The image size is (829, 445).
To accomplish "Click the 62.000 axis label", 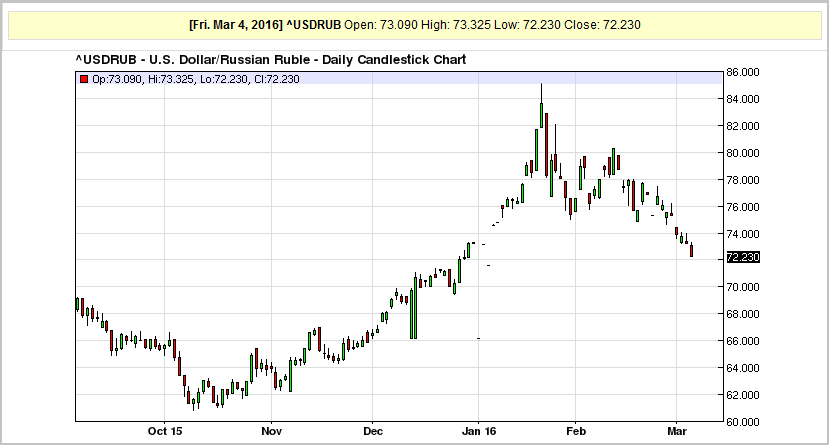I will point(743,395).
